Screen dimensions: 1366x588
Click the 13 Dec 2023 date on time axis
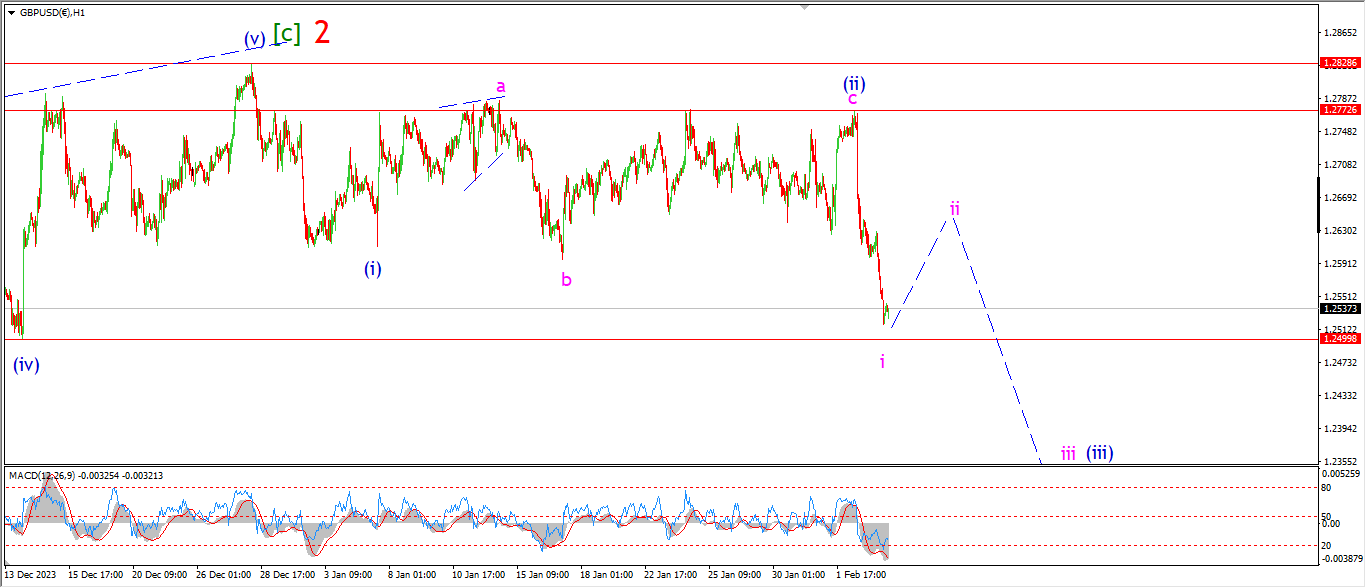click(31, 575)
